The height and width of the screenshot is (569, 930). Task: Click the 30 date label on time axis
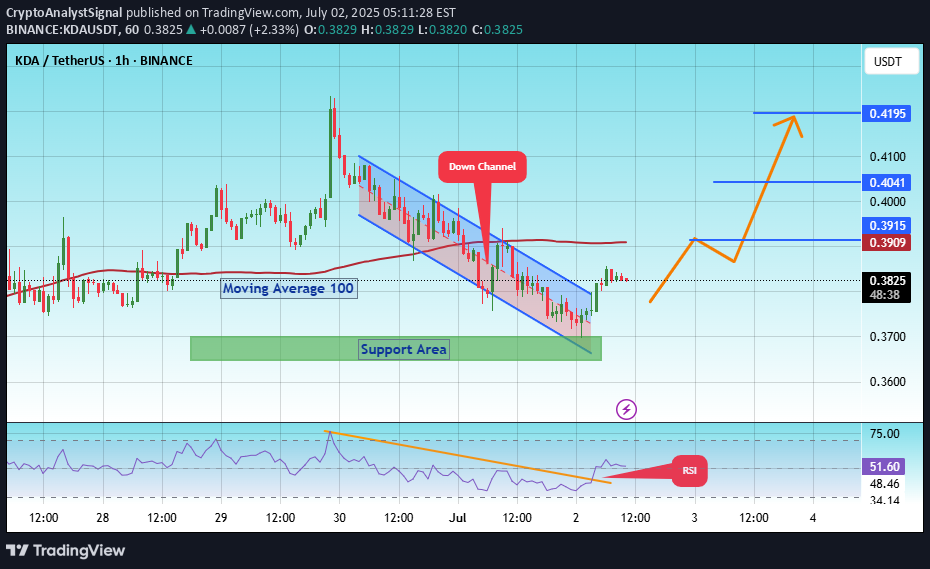[x=339, y=518]
